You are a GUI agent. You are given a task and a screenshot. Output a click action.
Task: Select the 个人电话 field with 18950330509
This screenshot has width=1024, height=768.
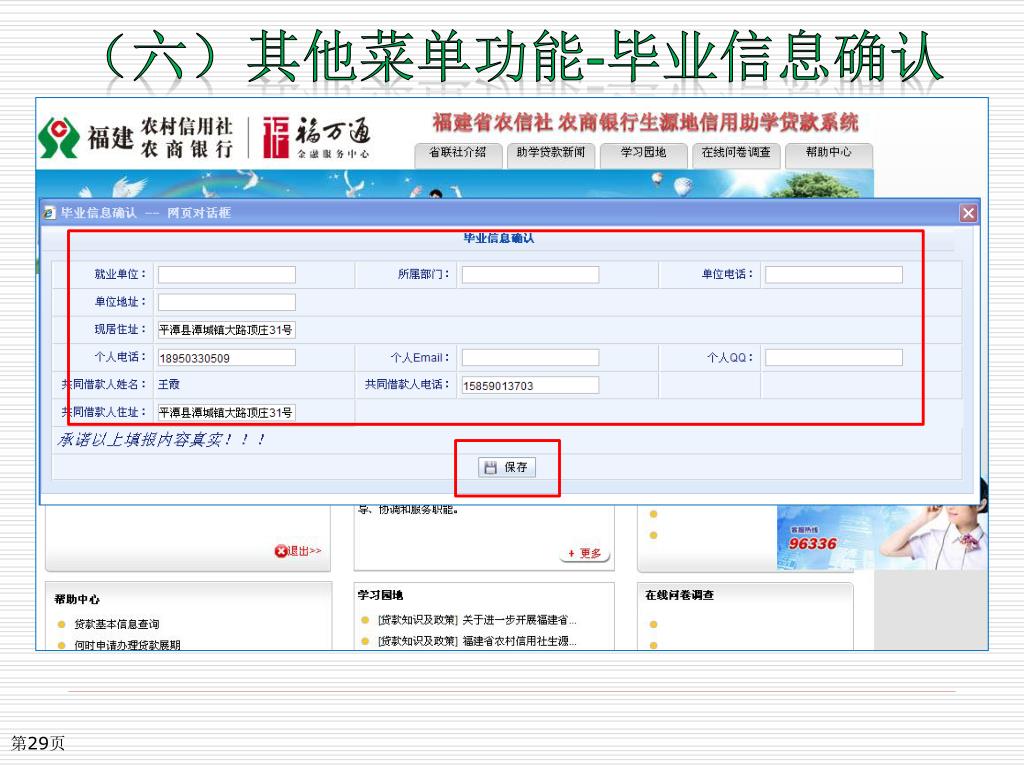coord(227,357)
